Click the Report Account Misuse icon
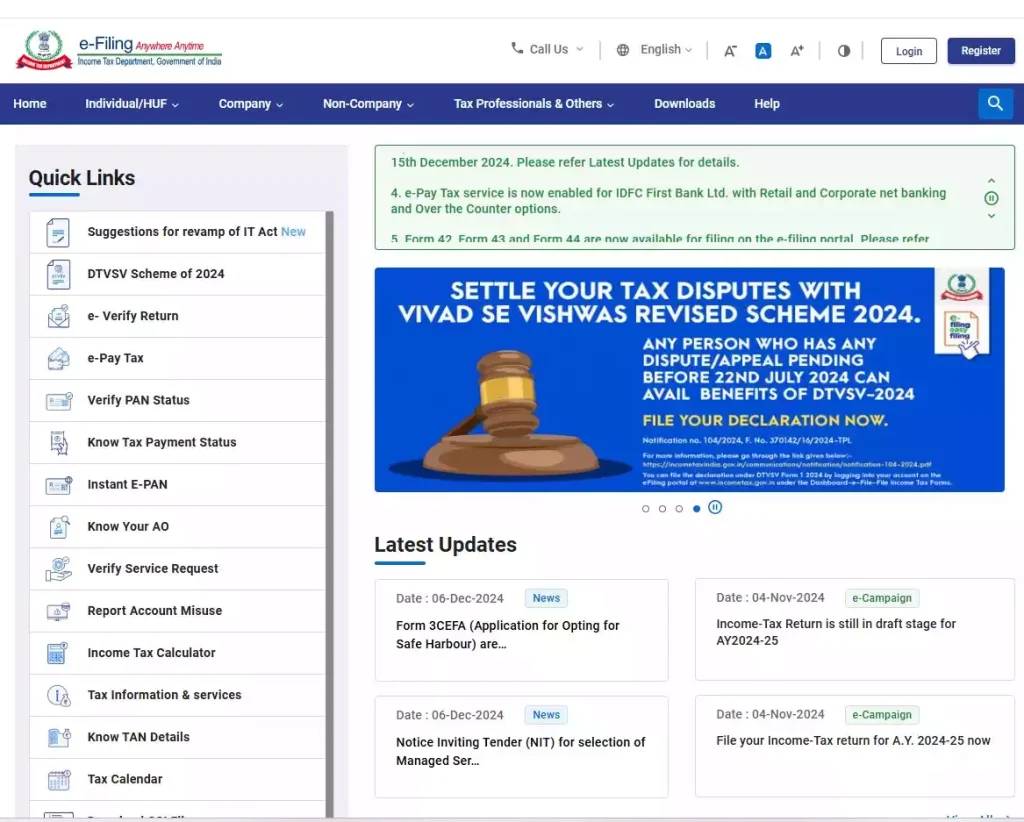Image resolution: width=1024 pixels, height=822 pixels. click(x=58, y=611)
